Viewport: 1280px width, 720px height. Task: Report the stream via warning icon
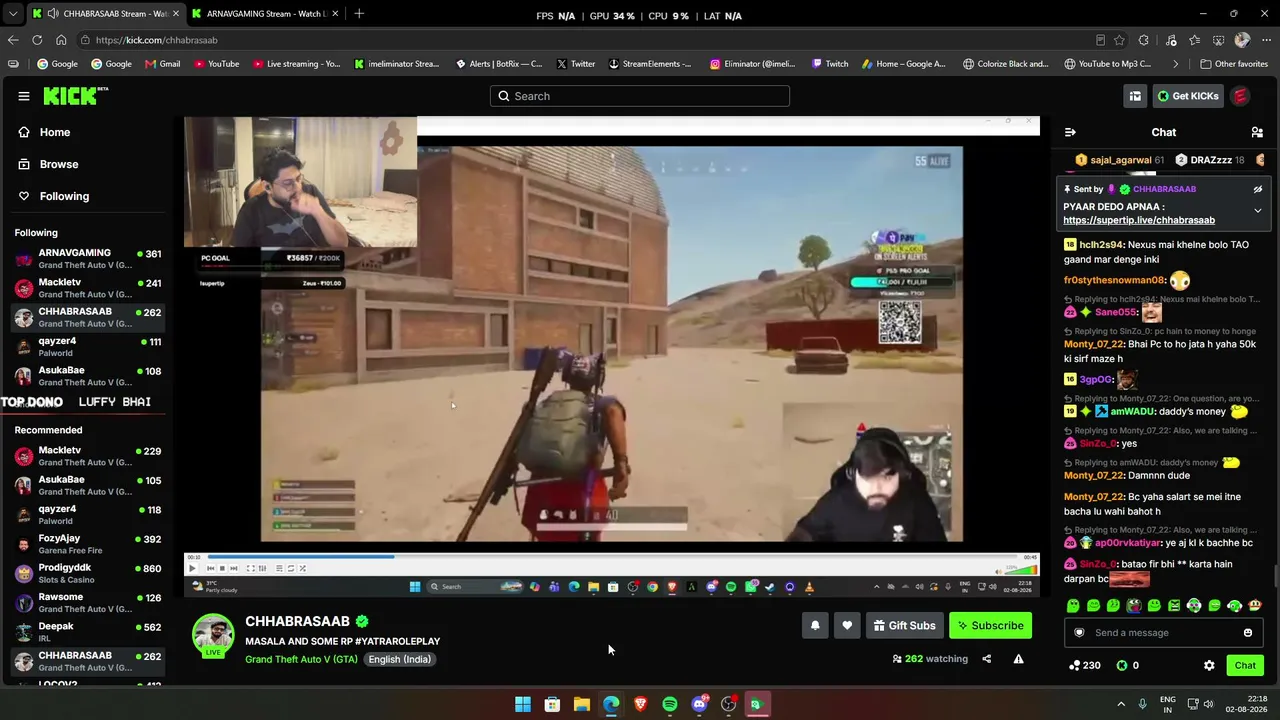1018,659
